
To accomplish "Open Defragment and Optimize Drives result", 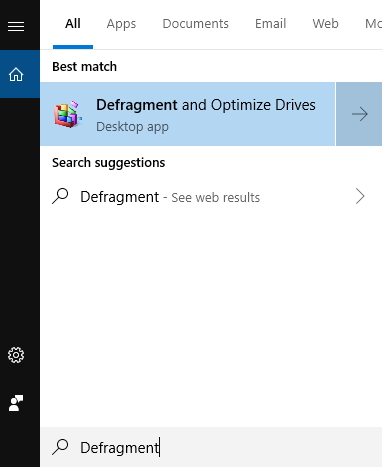I will [187, 114].
